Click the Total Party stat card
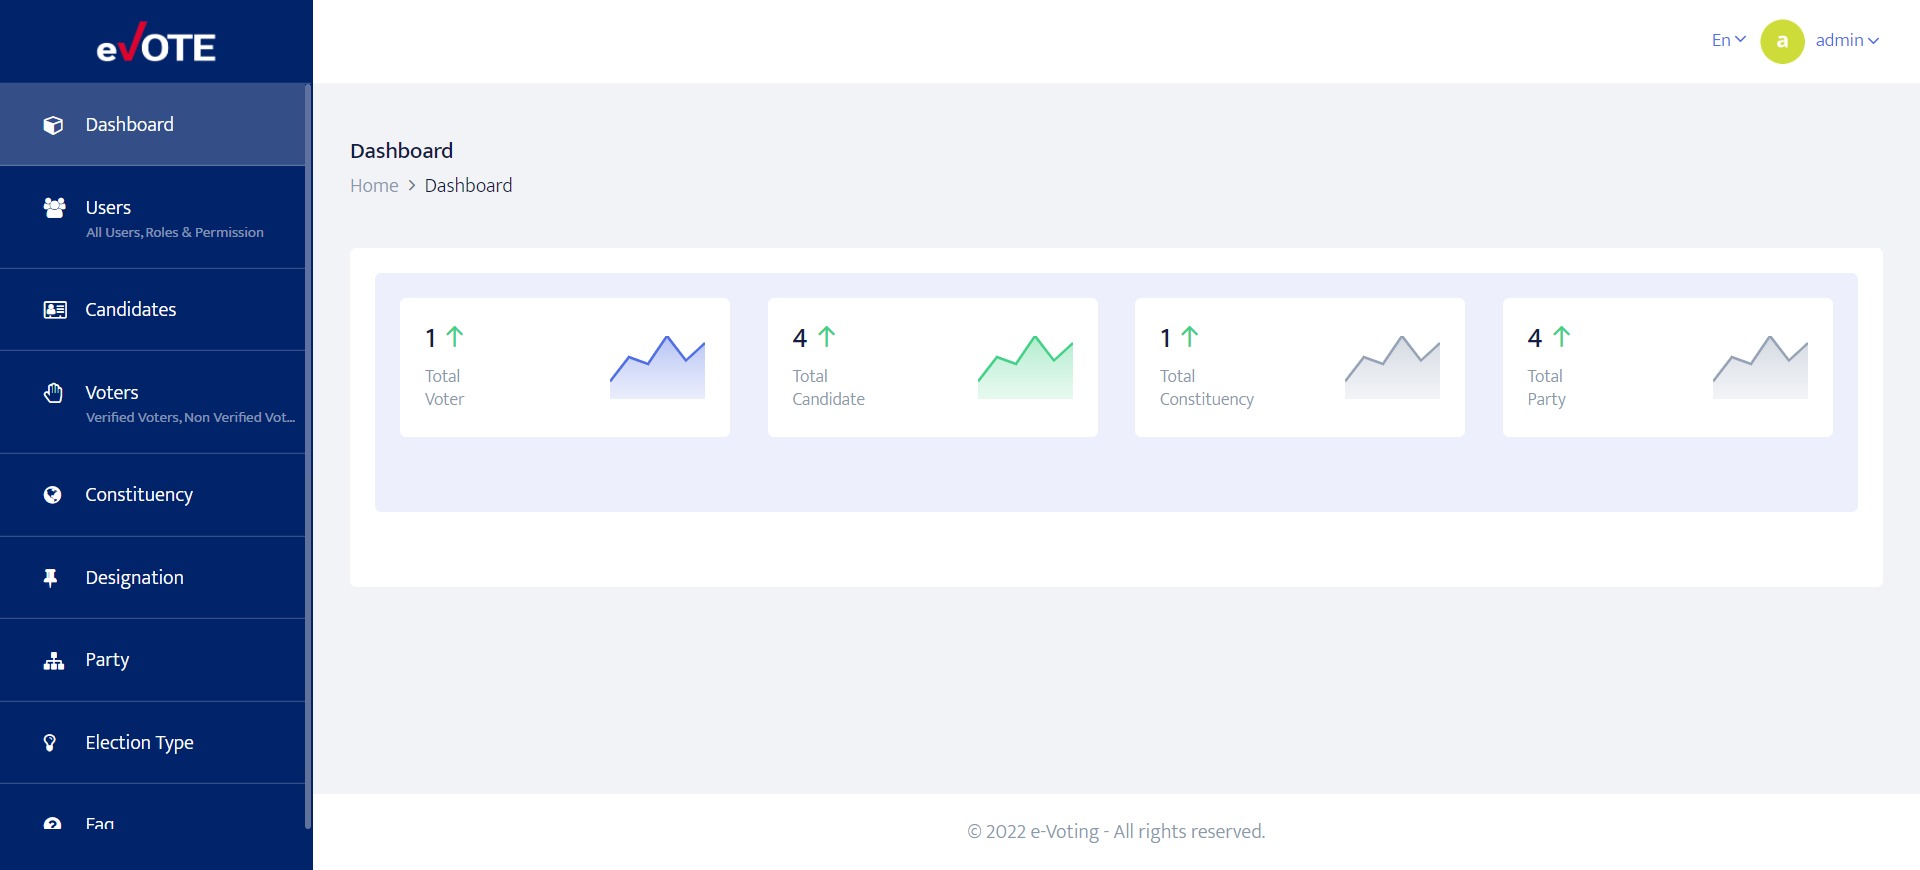This screenshot has width=1920, height=870. [1667, 367]
